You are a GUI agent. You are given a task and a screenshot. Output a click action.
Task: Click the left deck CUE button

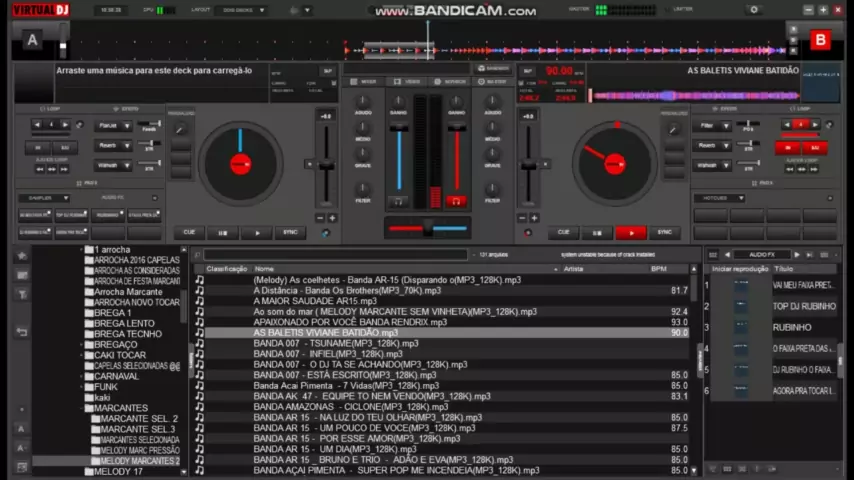[189, 232]
